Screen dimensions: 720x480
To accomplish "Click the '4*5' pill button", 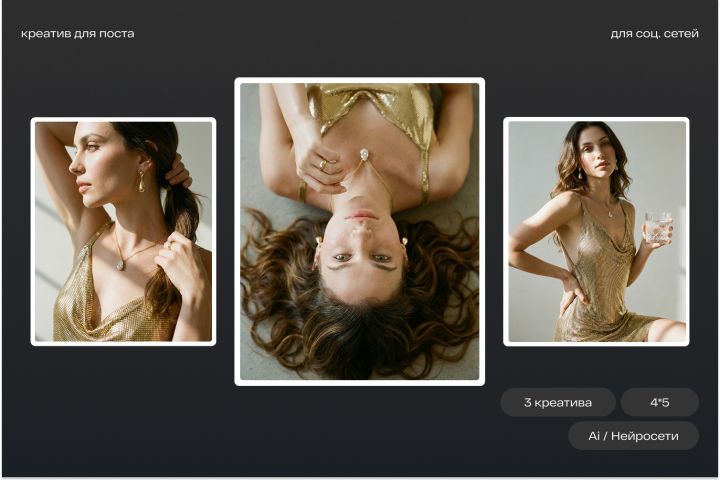I will tap(660, 402).
